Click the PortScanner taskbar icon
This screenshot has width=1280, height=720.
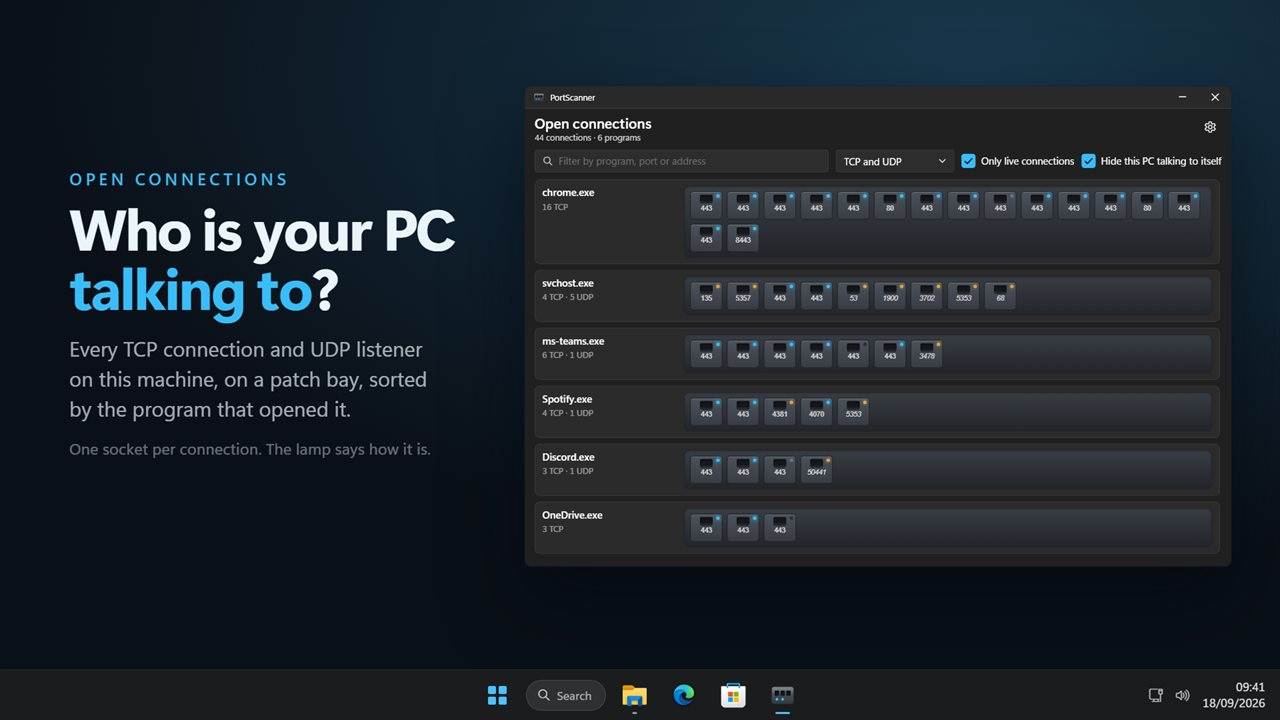(782, 695)
